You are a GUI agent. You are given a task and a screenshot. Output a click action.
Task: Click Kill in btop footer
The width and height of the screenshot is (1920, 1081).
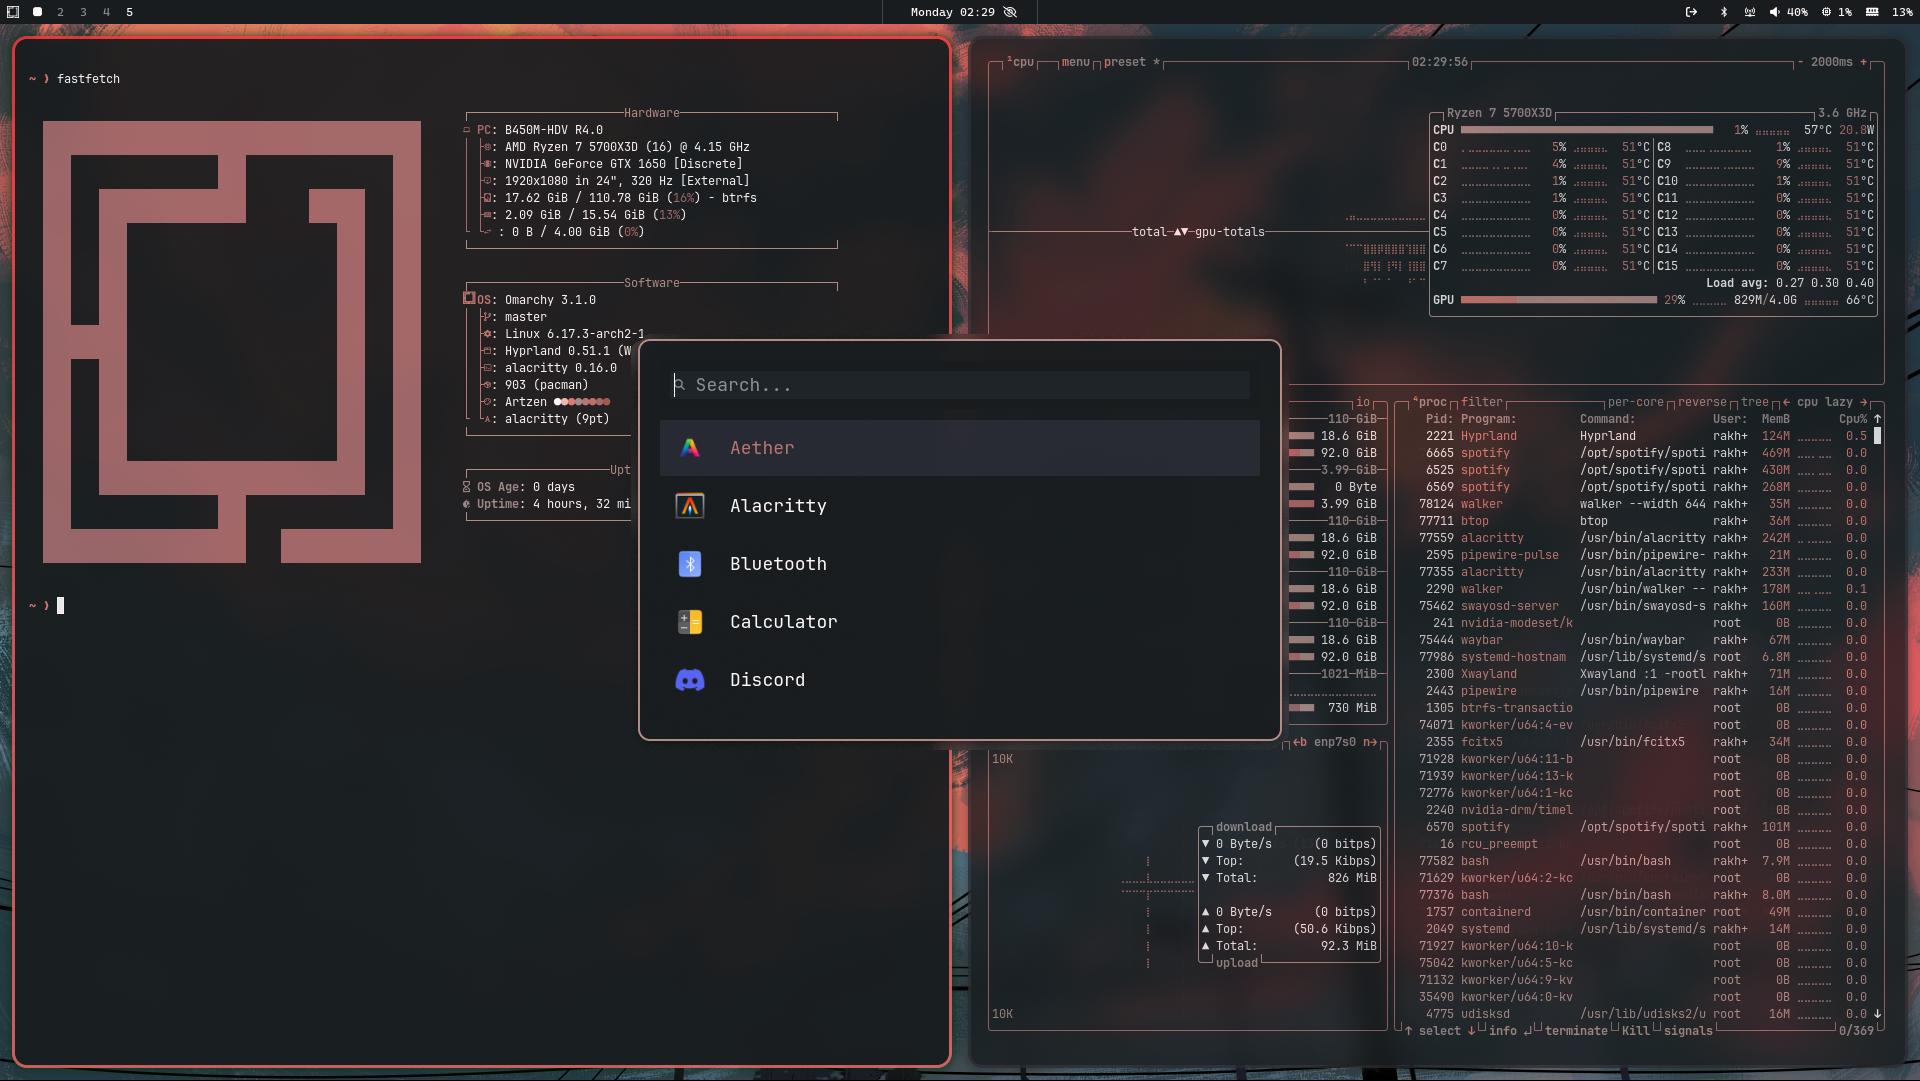[1635, 1031]
